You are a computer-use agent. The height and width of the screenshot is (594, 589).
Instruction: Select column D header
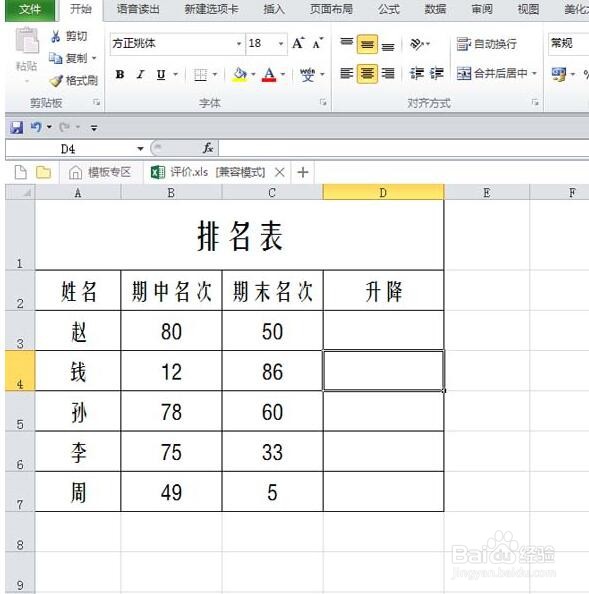point(383,192)
